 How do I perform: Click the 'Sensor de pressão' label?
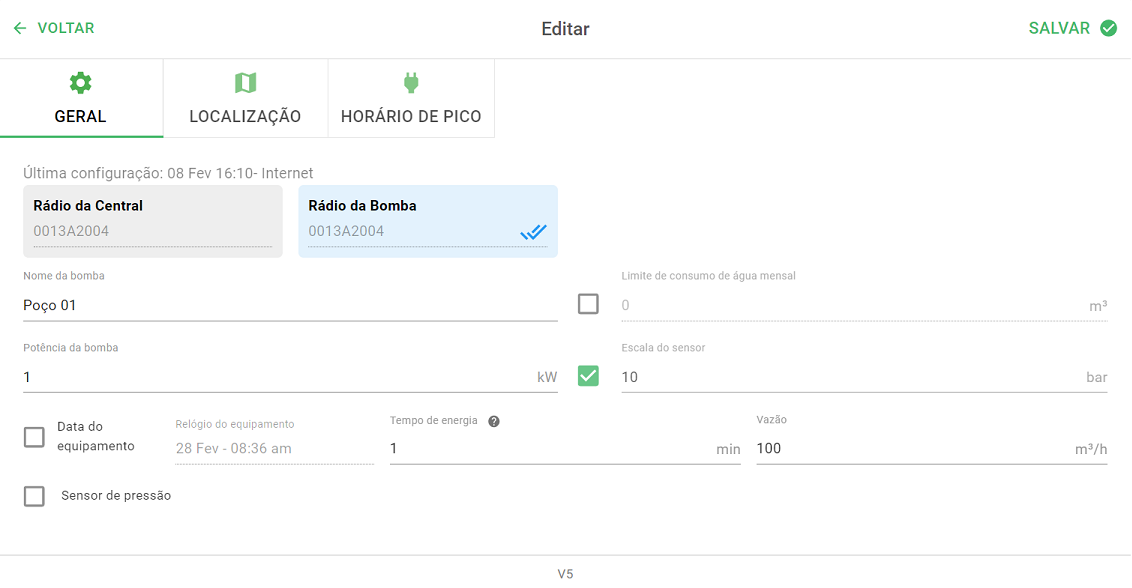point(116,496)
